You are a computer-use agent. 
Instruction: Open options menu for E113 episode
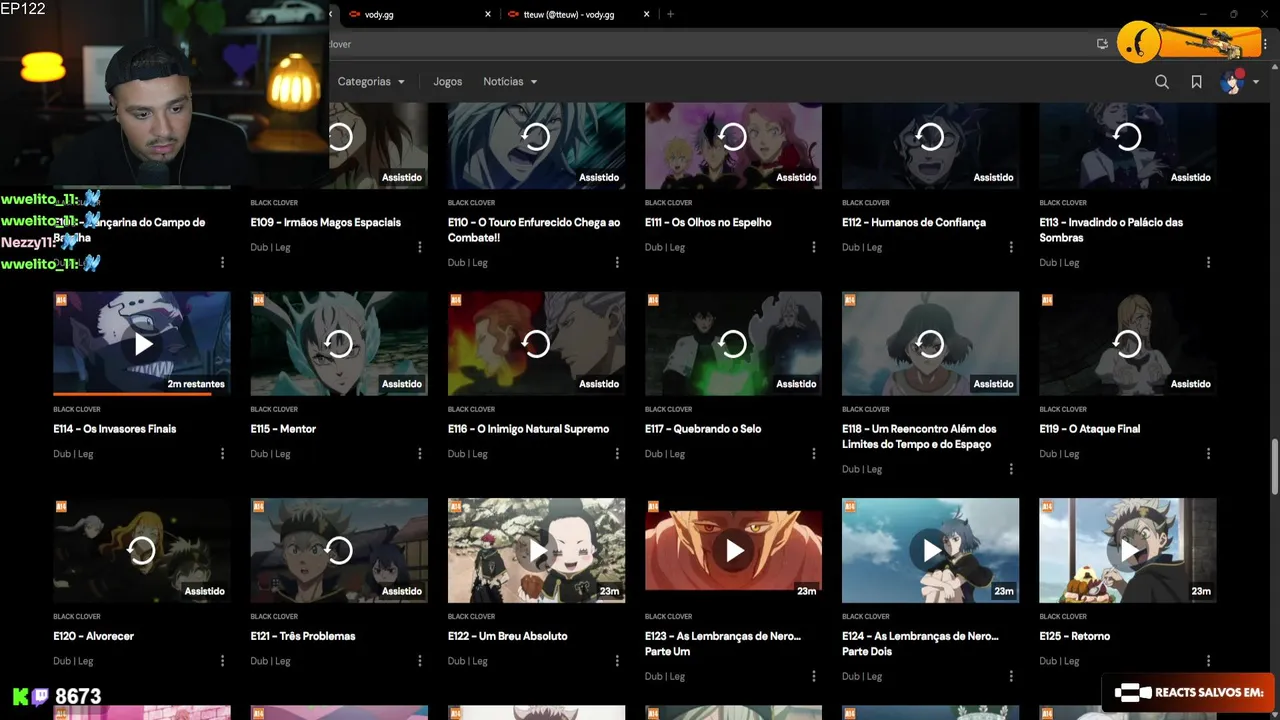click(x=1208, y=262)
